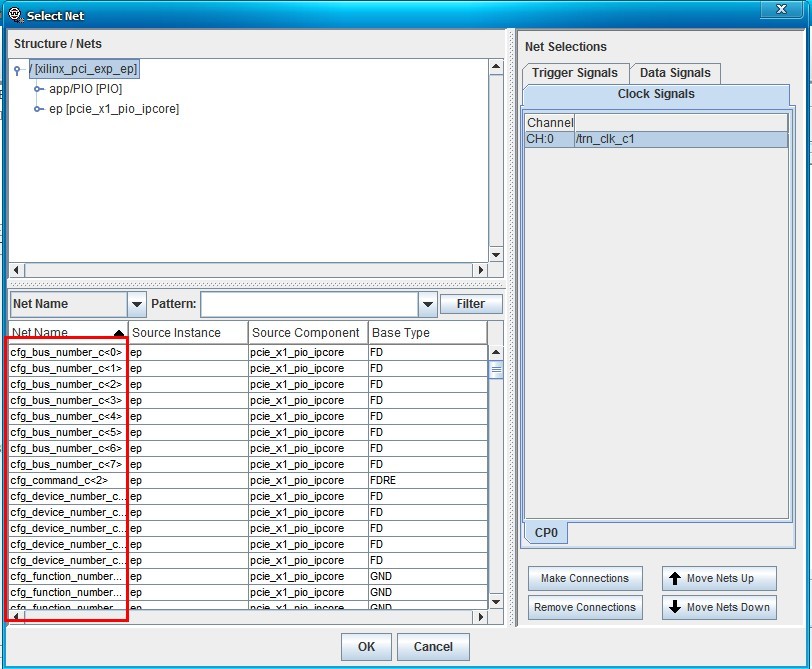This screenshot has height=669, width=812.
Task: Click Move Nets Down button
Action: [719, 607]
